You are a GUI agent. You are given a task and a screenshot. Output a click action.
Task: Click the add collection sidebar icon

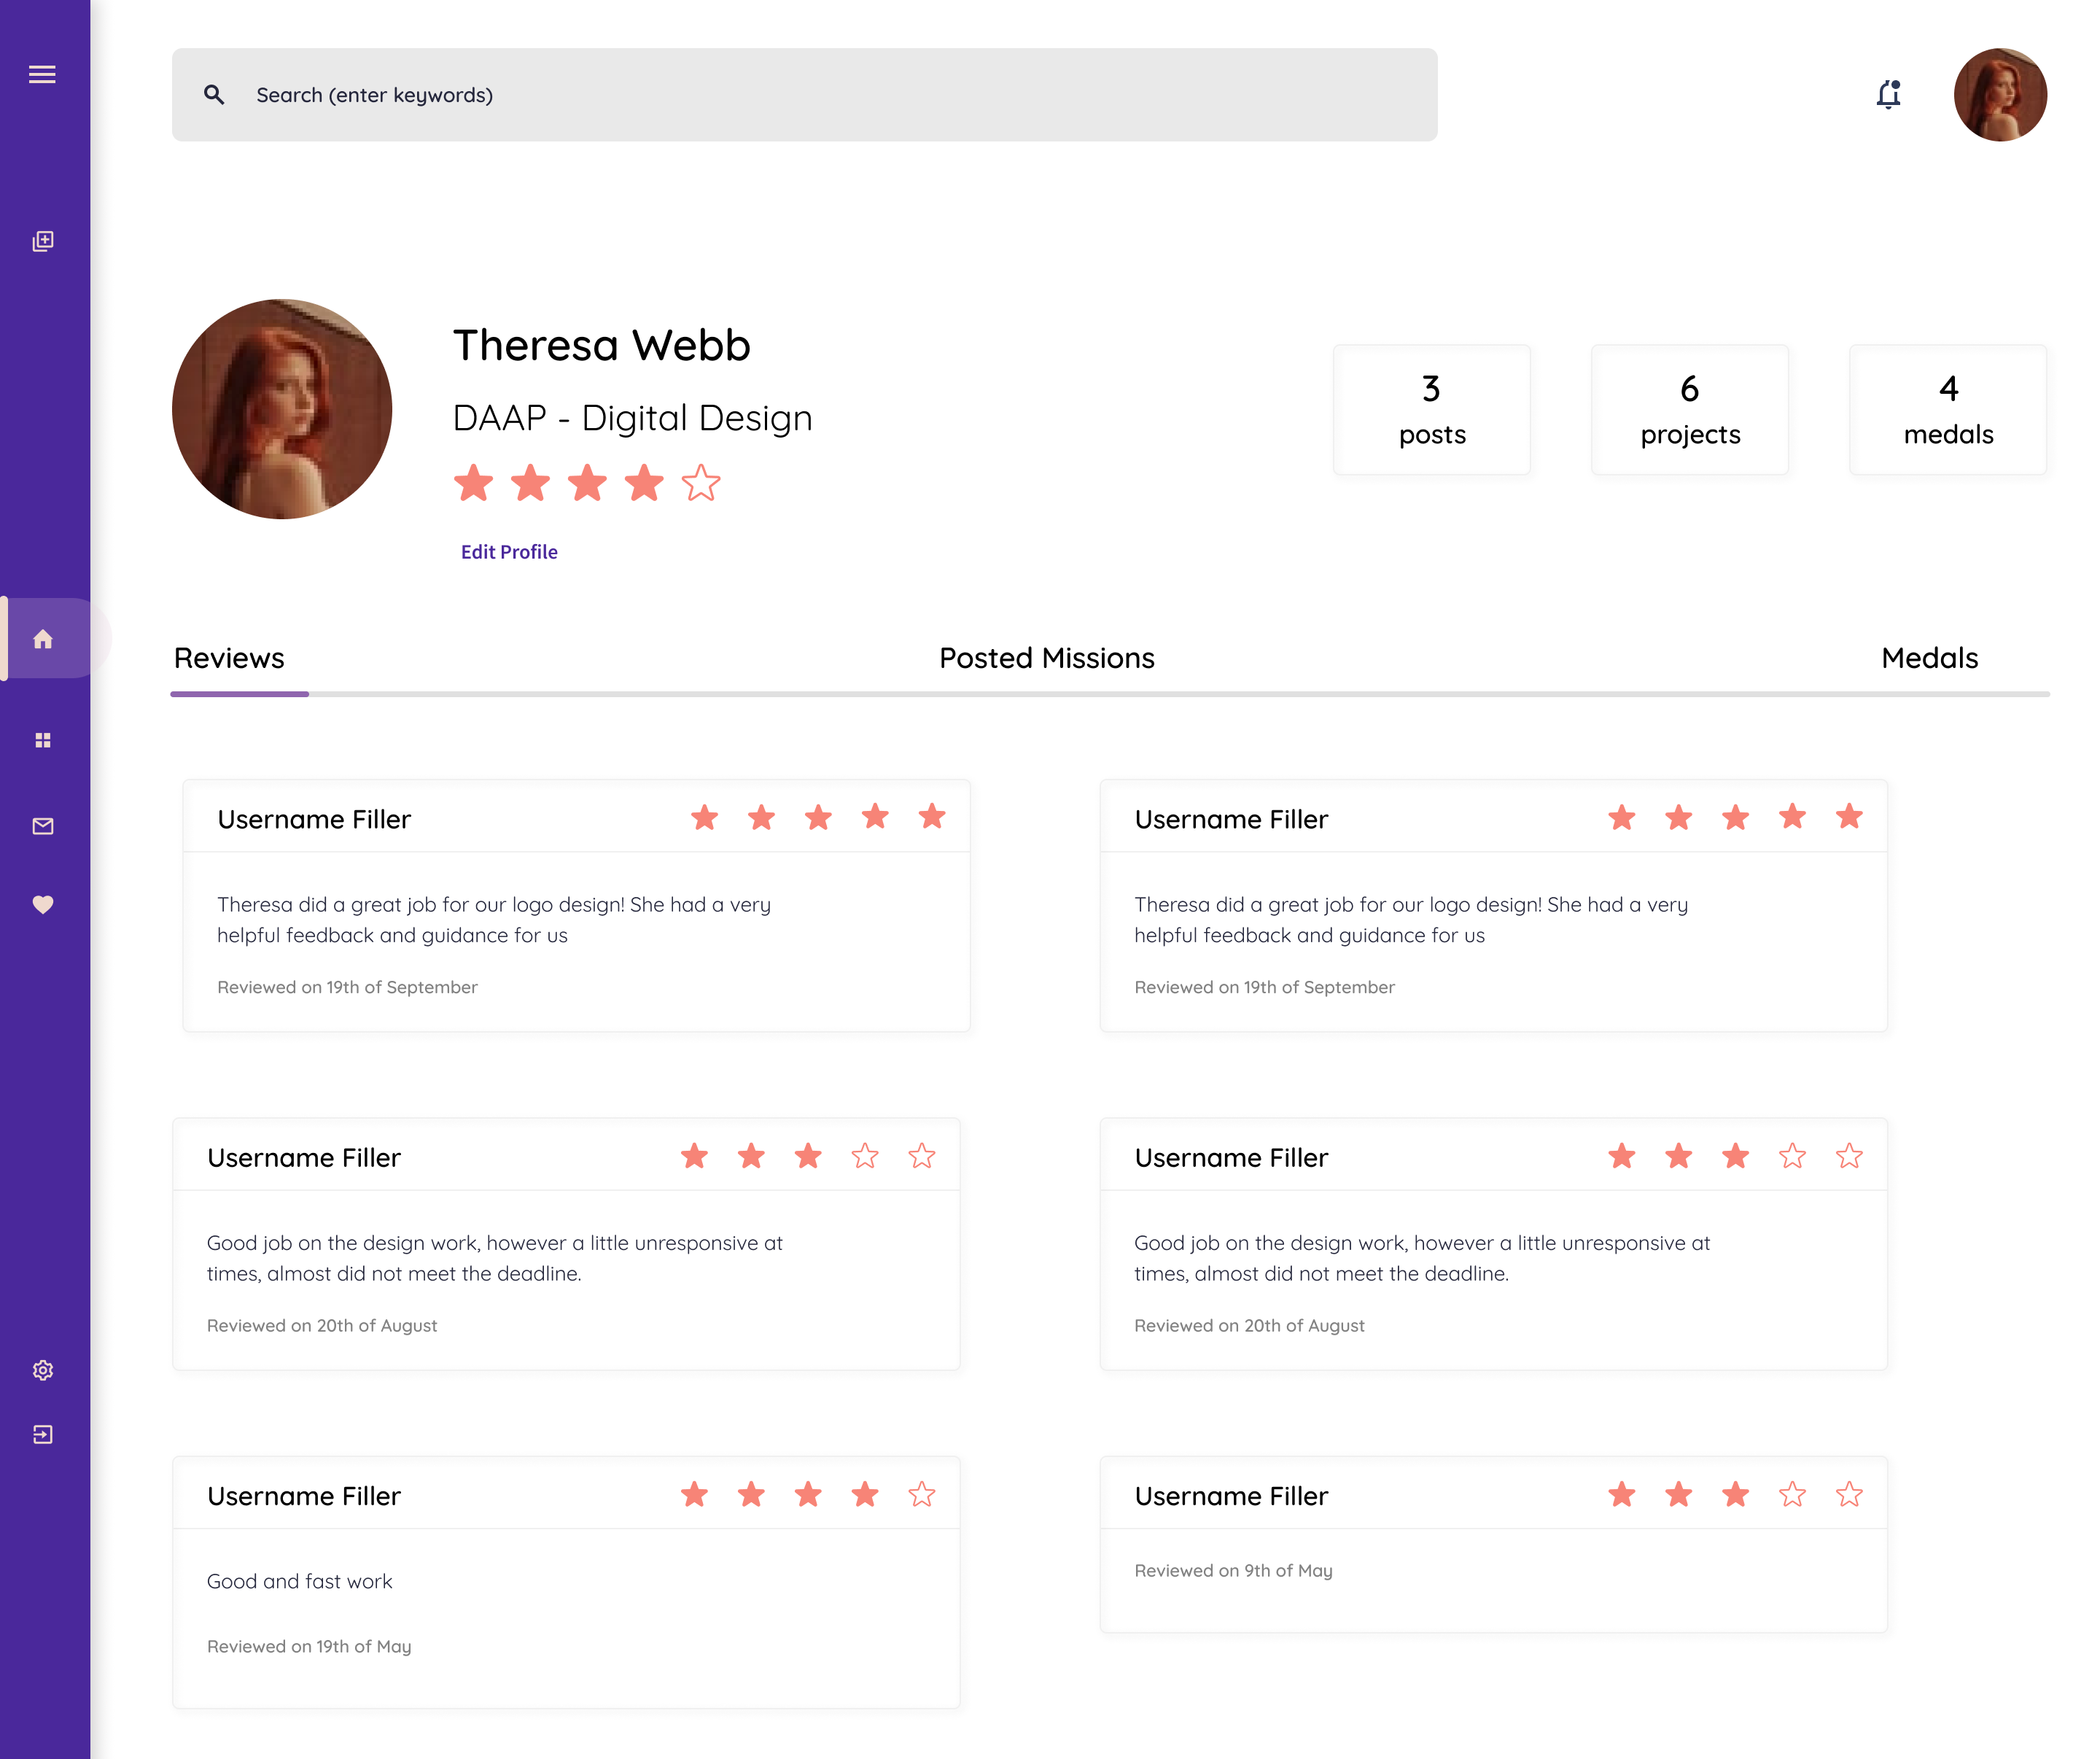click(x=42, y=241)
